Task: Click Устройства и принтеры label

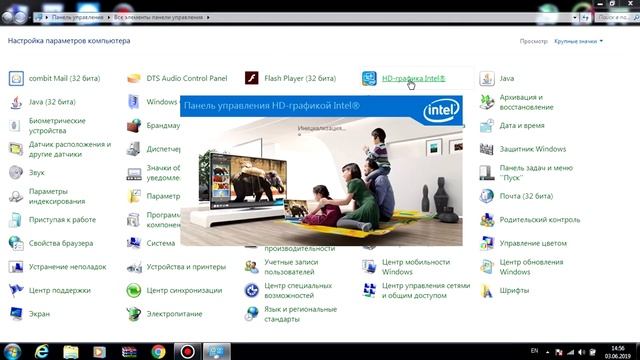Action: [186, 267]
